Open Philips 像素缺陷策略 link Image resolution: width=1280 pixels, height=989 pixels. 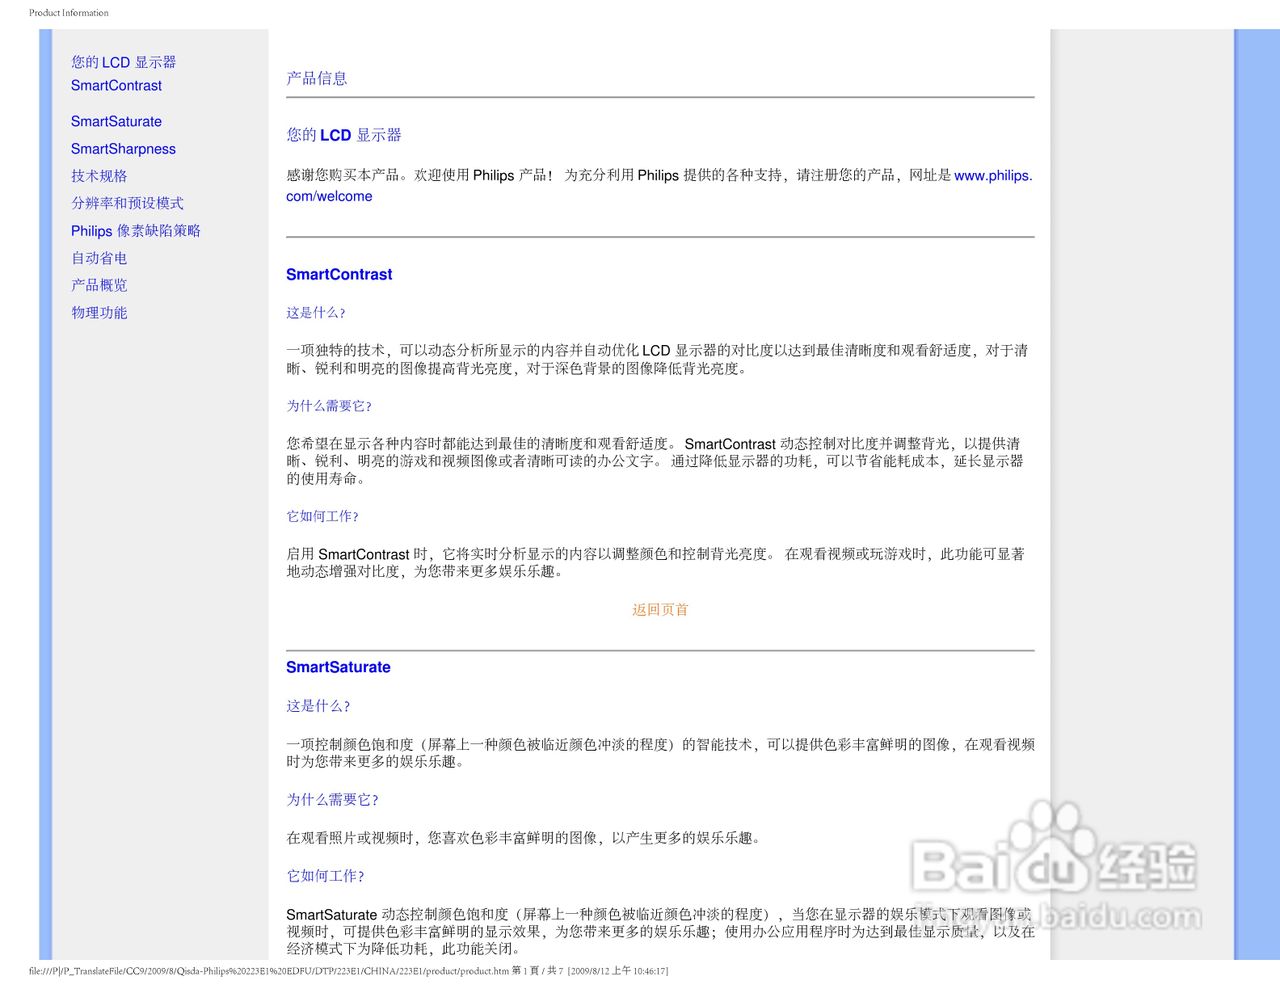pos(136,231)
